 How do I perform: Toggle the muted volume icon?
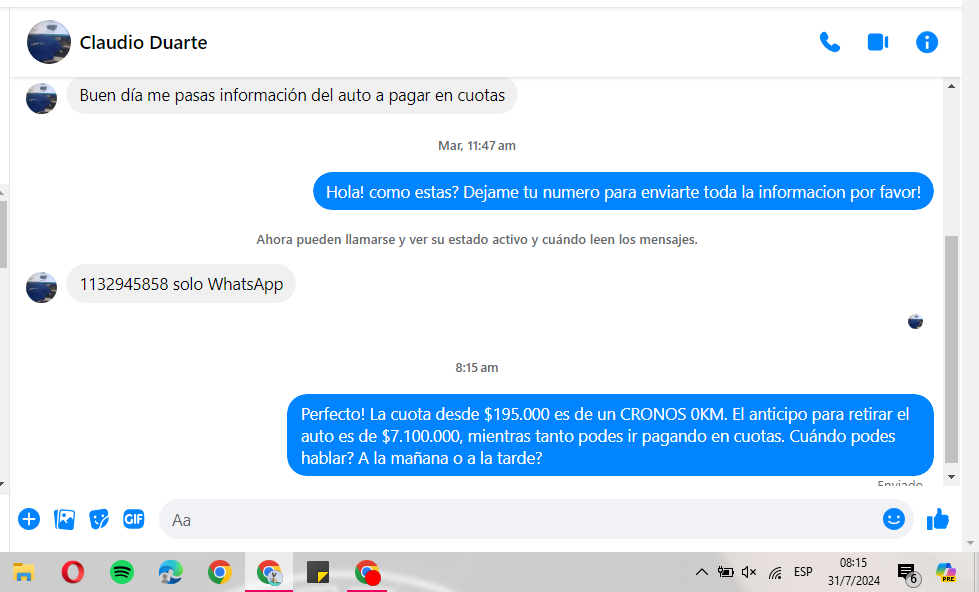tap(749, 573)
